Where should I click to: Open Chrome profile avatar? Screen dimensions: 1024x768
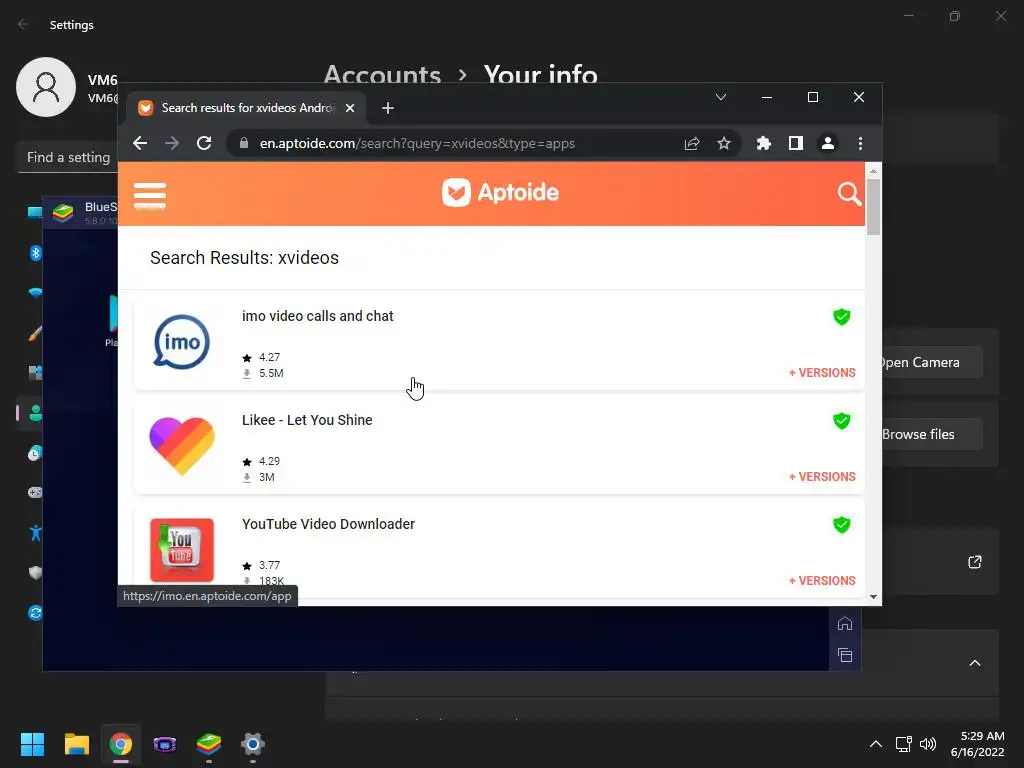pyautogui.click(x=827, y=144)
